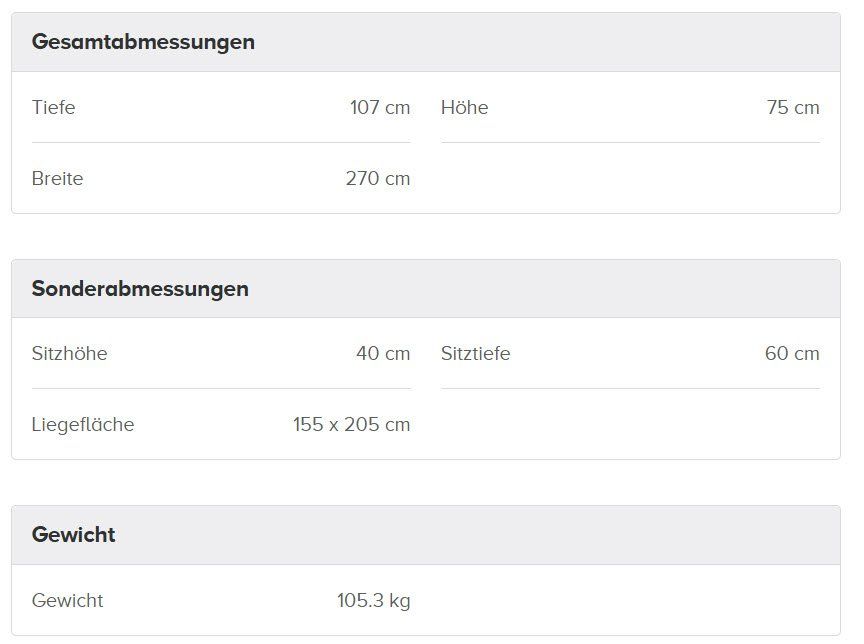Viewport: 864px width, 644px height.
Task: Select the 155 x 205 cm value
Action: coord(352,425)
